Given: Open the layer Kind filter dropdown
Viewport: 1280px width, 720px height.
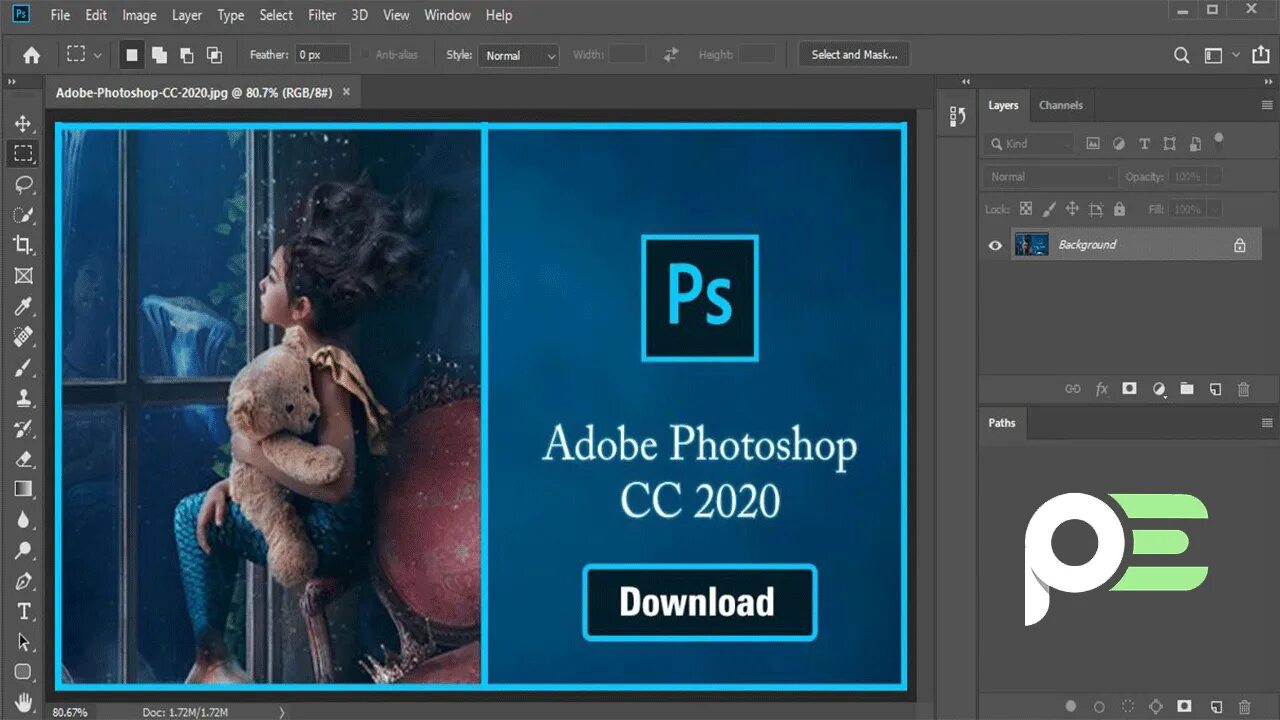Looking at the screenshot, I should (1029, 144).
